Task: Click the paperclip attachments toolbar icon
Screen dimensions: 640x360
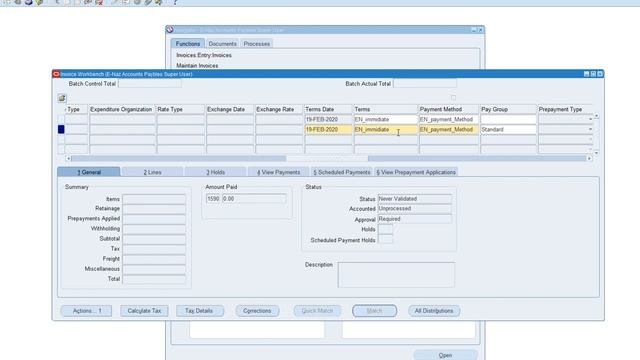Action: tap(148, 2)
